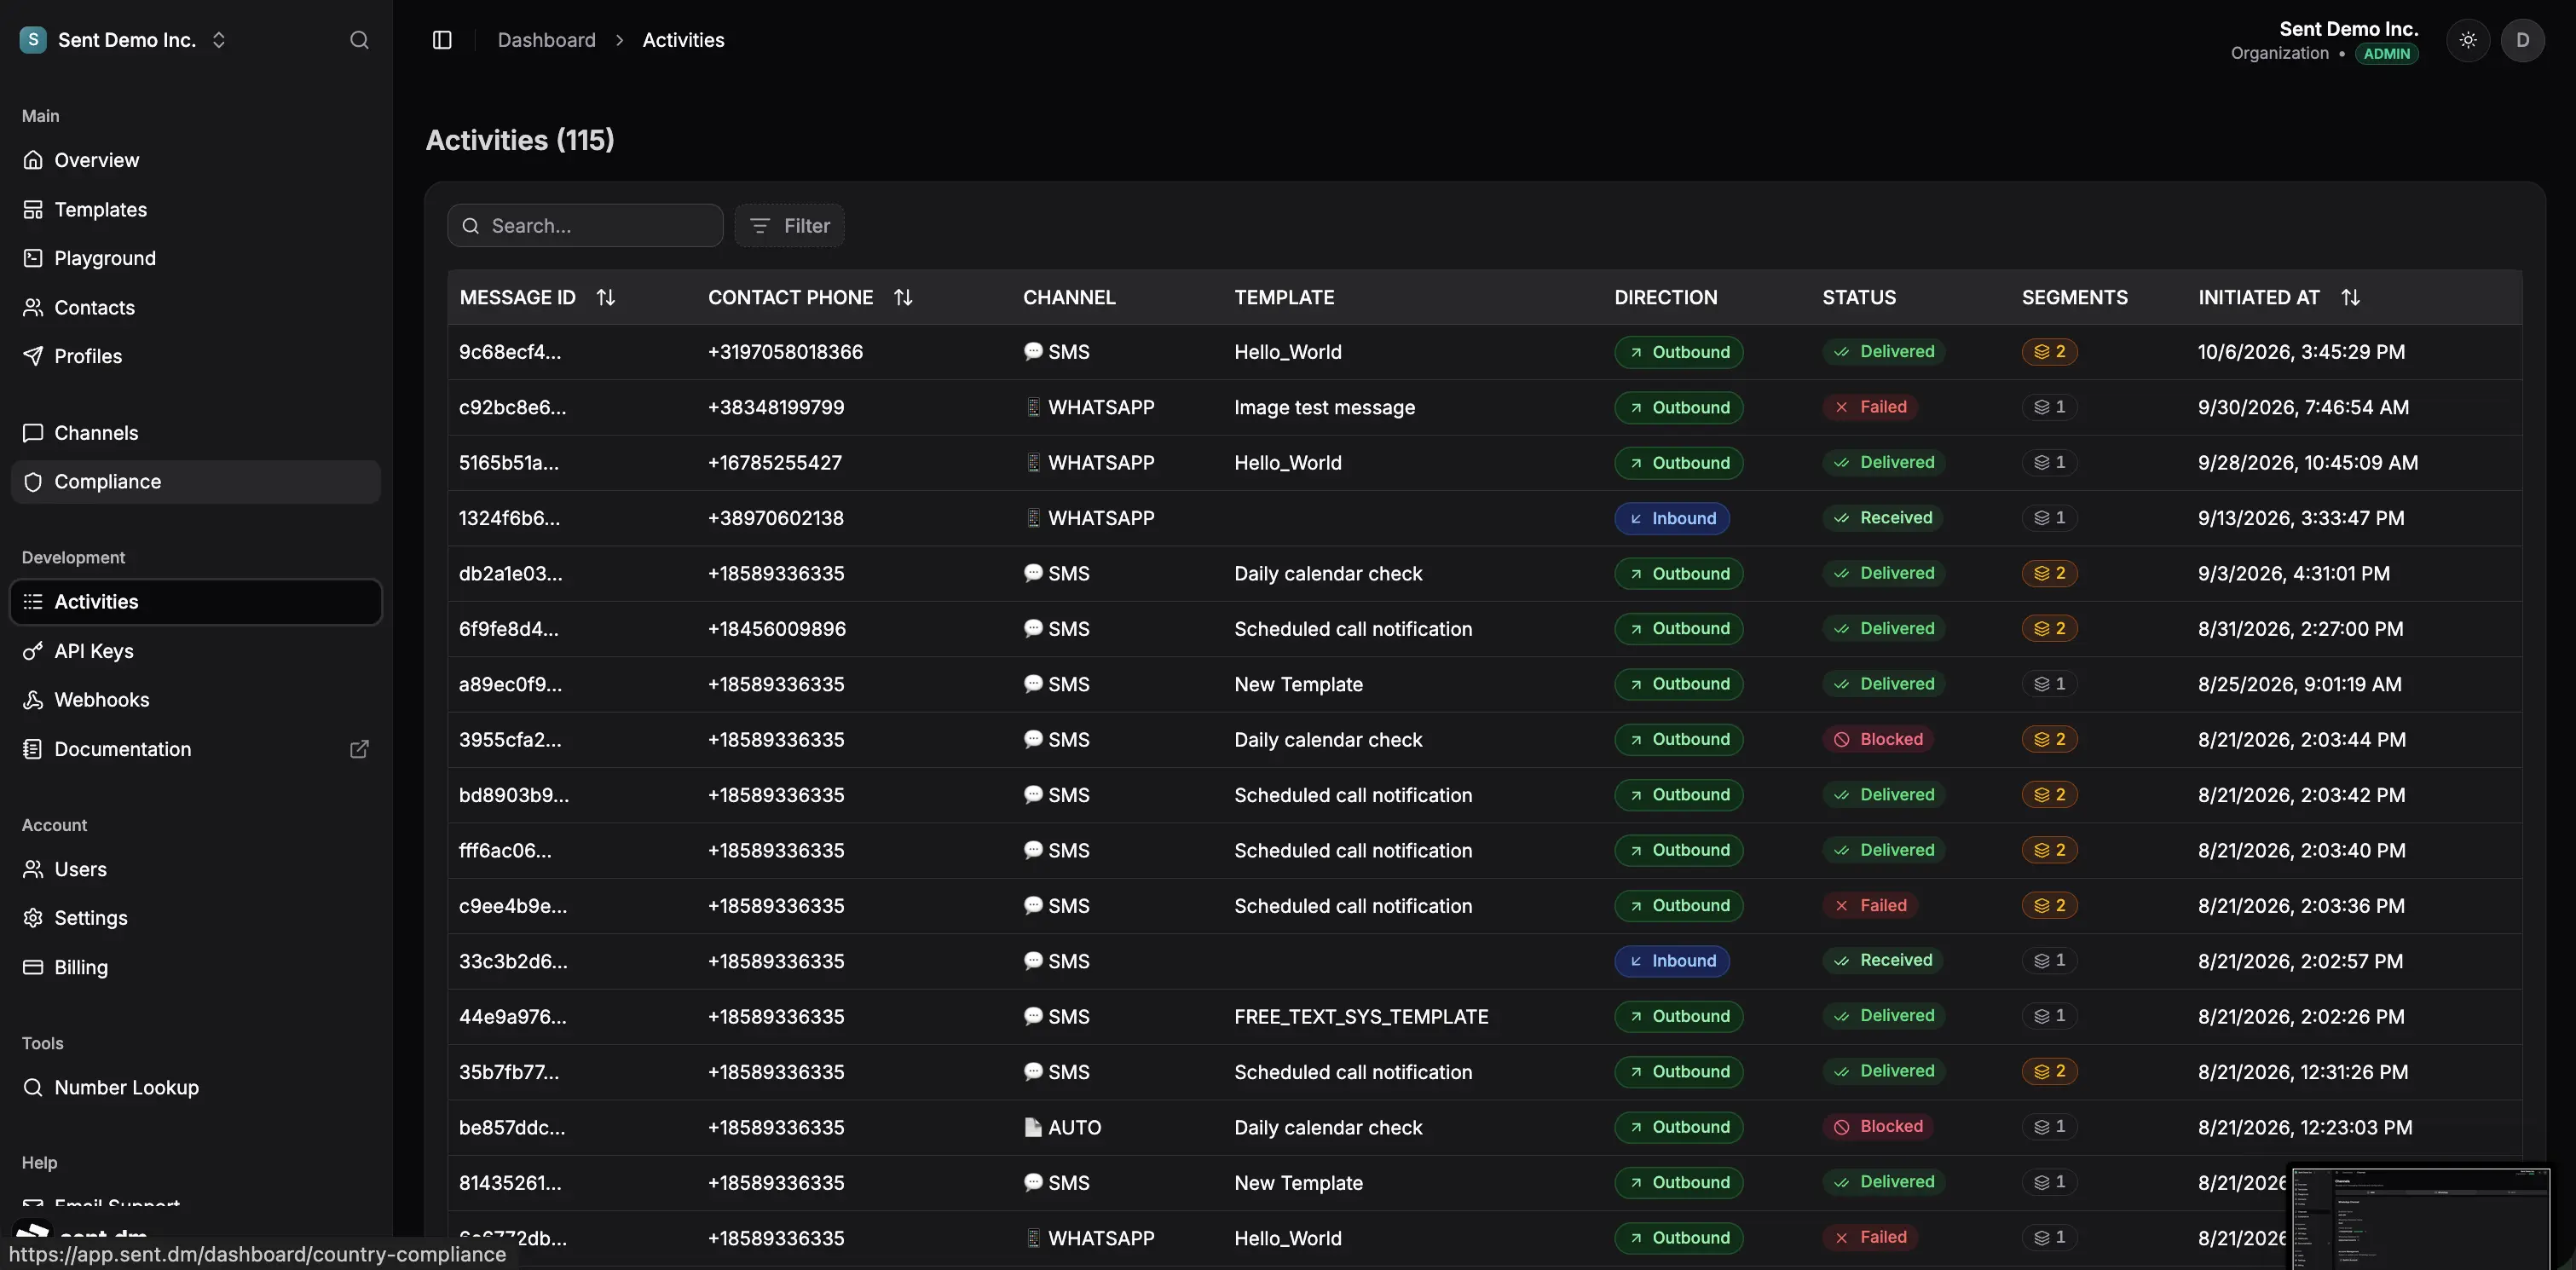Toggle the light/dark theme sun icon

pos(2468,40)
